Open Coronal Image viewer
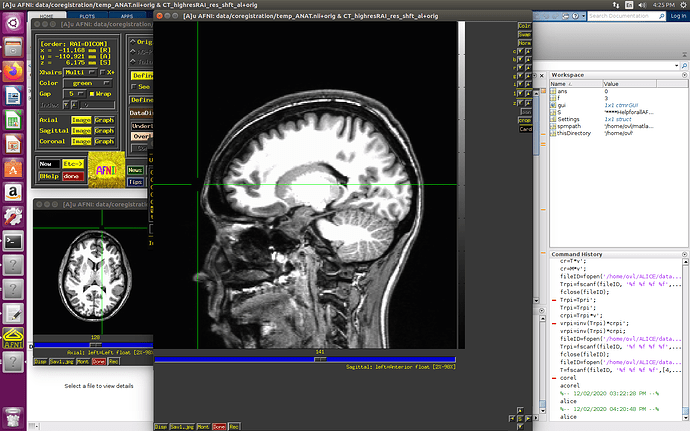 pyautogui.click(x=81, y=141)
